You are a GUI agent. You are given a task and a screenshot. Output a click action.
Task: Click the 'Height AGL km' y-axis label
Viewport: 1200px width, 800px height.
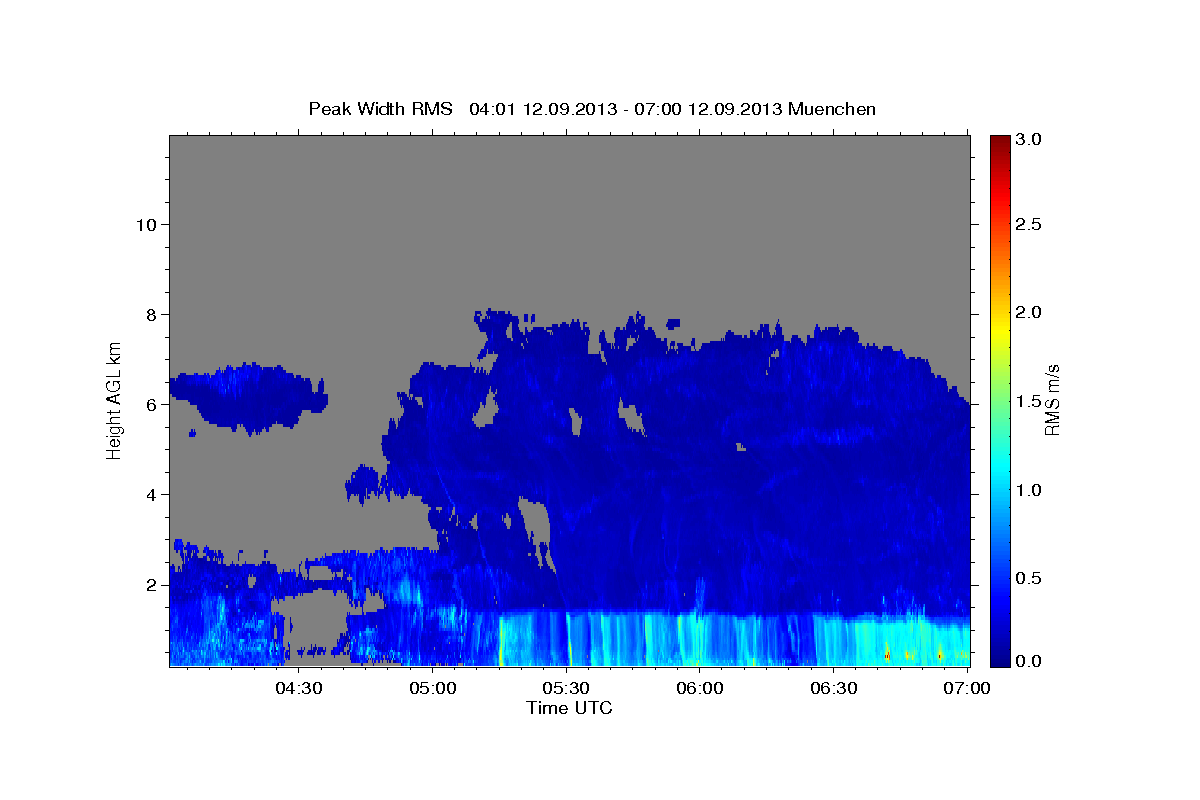pos(115,399)
